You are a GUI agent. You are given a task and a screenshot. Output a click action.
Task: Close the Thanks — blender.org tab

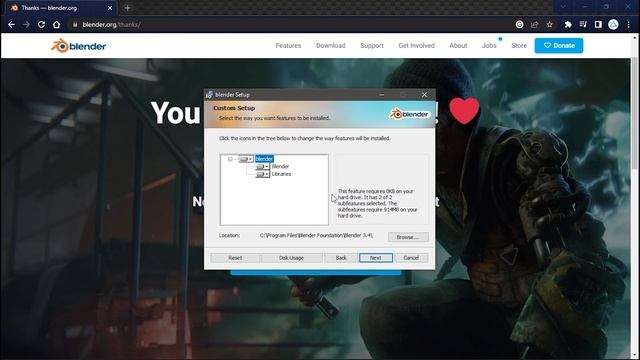(110, 8)
